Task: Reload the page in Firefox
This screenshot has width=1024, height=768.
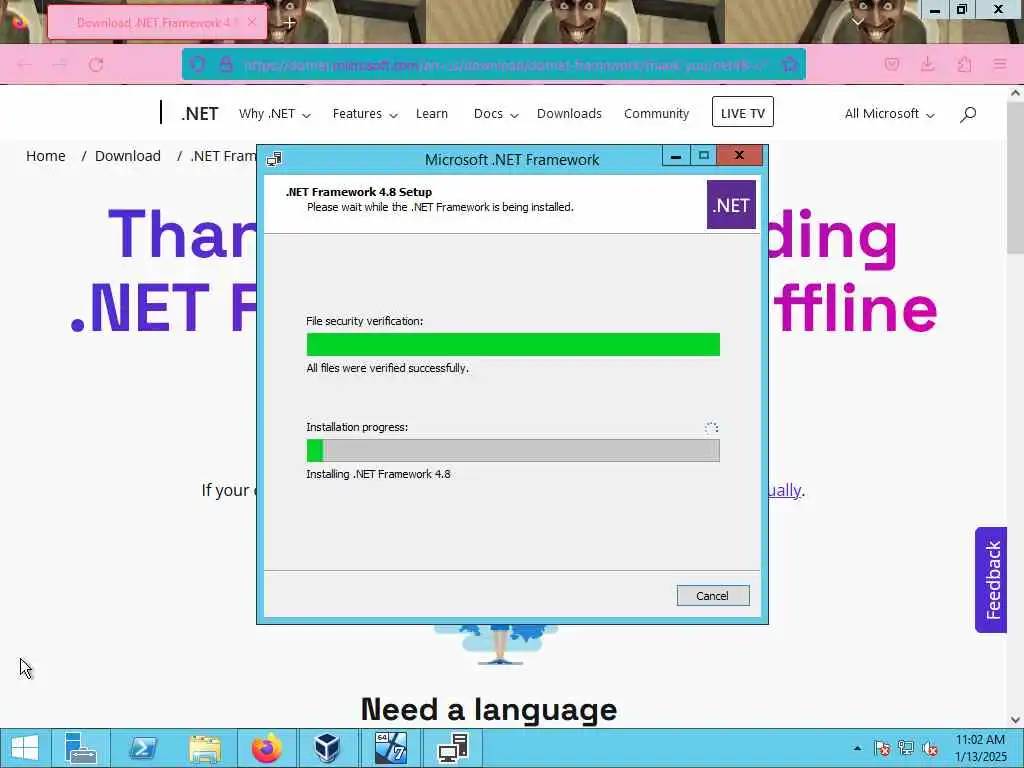Action: click(96, 65)
